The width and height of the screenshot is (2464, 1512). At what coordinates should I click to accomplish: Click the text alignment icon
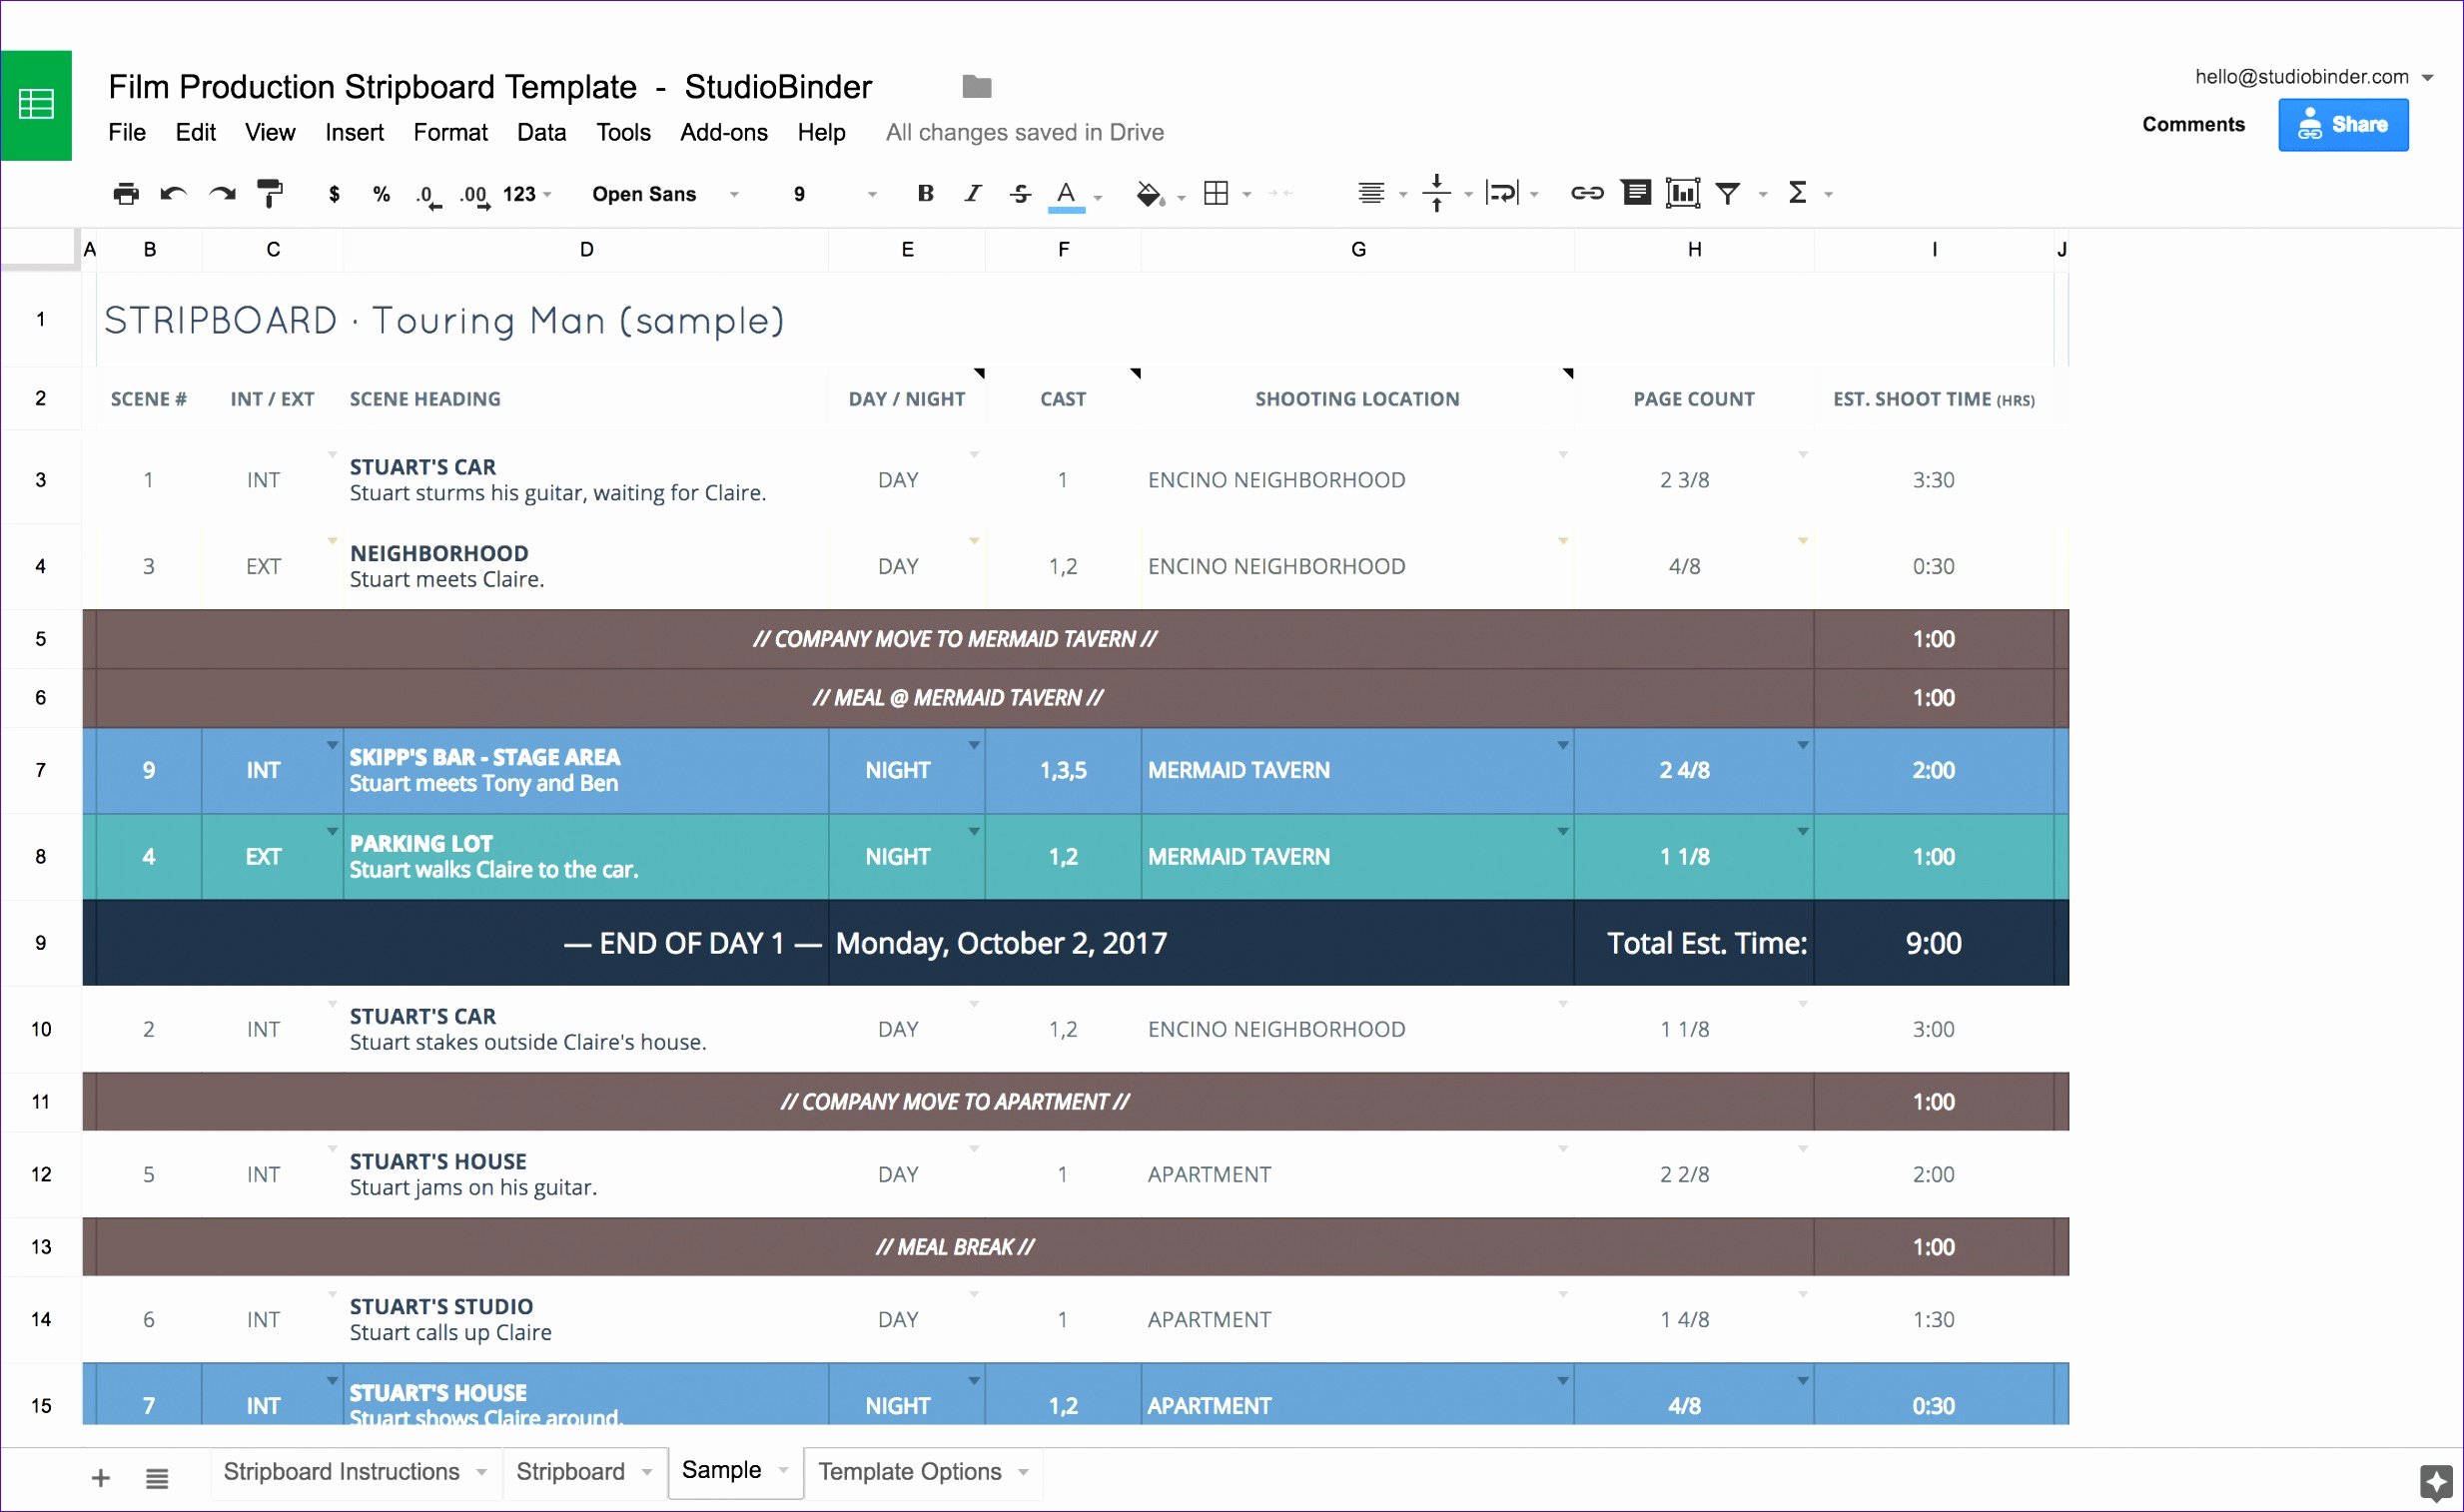[x=1372, y=194]
